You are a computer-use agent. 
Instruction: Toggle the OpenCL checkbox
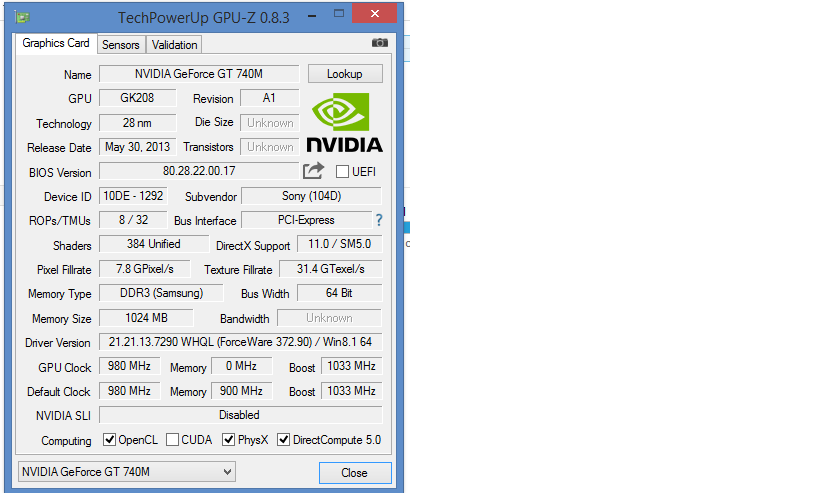110,440
